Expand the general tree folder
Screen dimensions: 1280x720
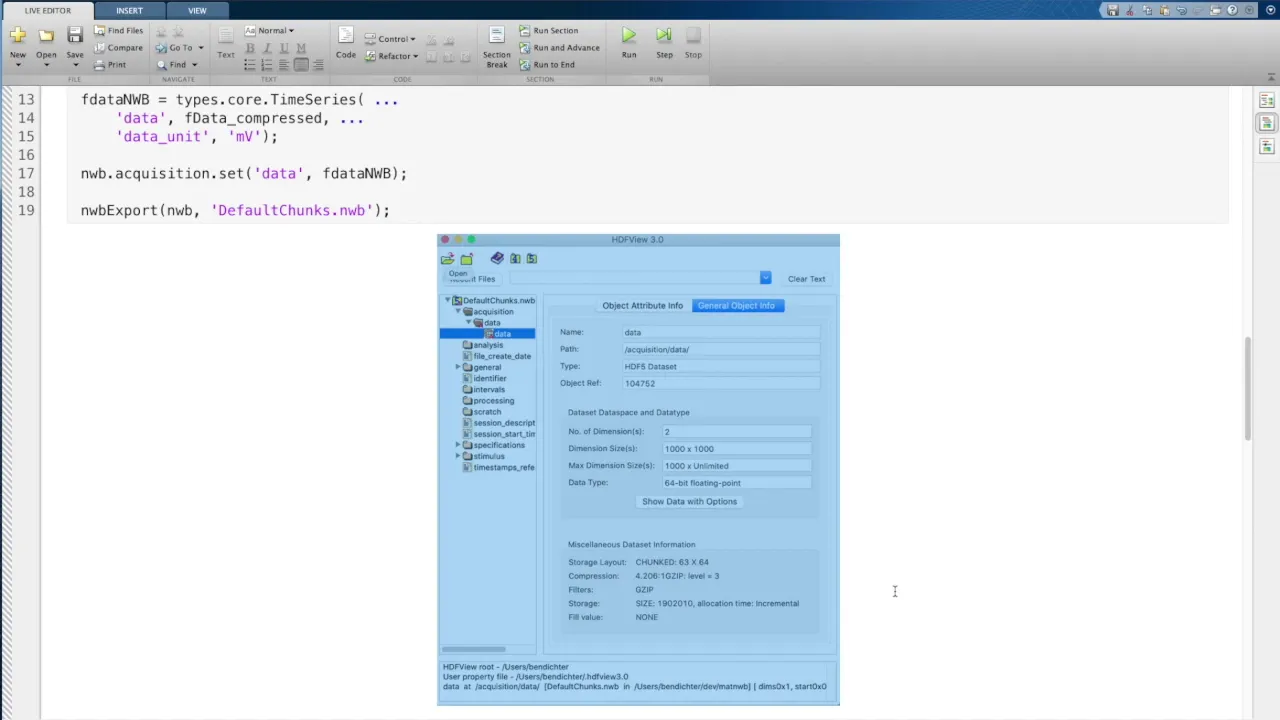[458, 367]
